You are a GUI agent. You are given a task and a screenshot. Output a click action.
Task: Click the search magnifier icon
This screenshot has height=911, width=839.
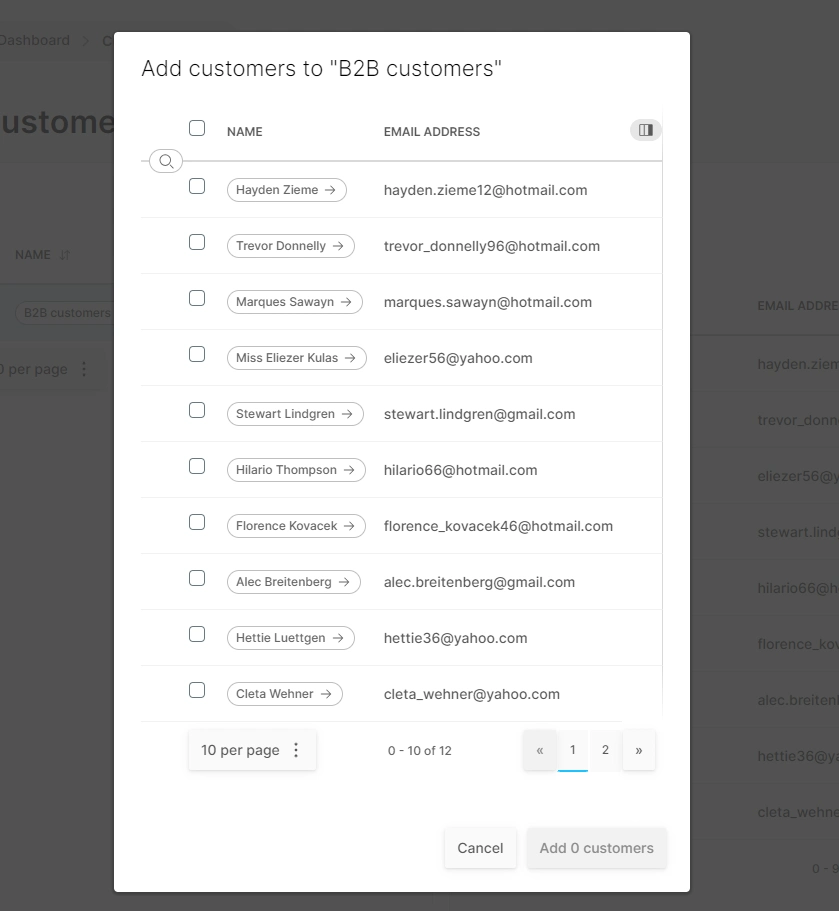(165, 160)
